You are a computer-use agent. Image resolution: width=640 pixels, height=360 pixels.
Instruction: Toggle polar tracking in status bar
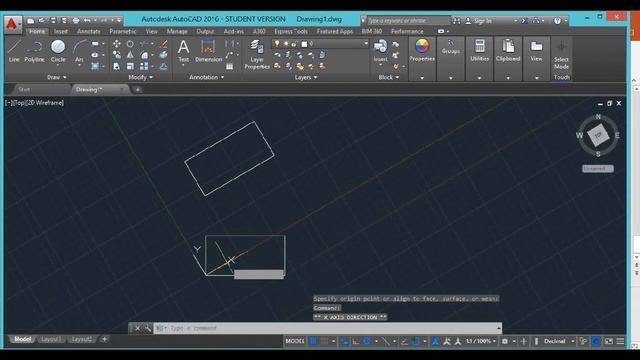(367, 341)
